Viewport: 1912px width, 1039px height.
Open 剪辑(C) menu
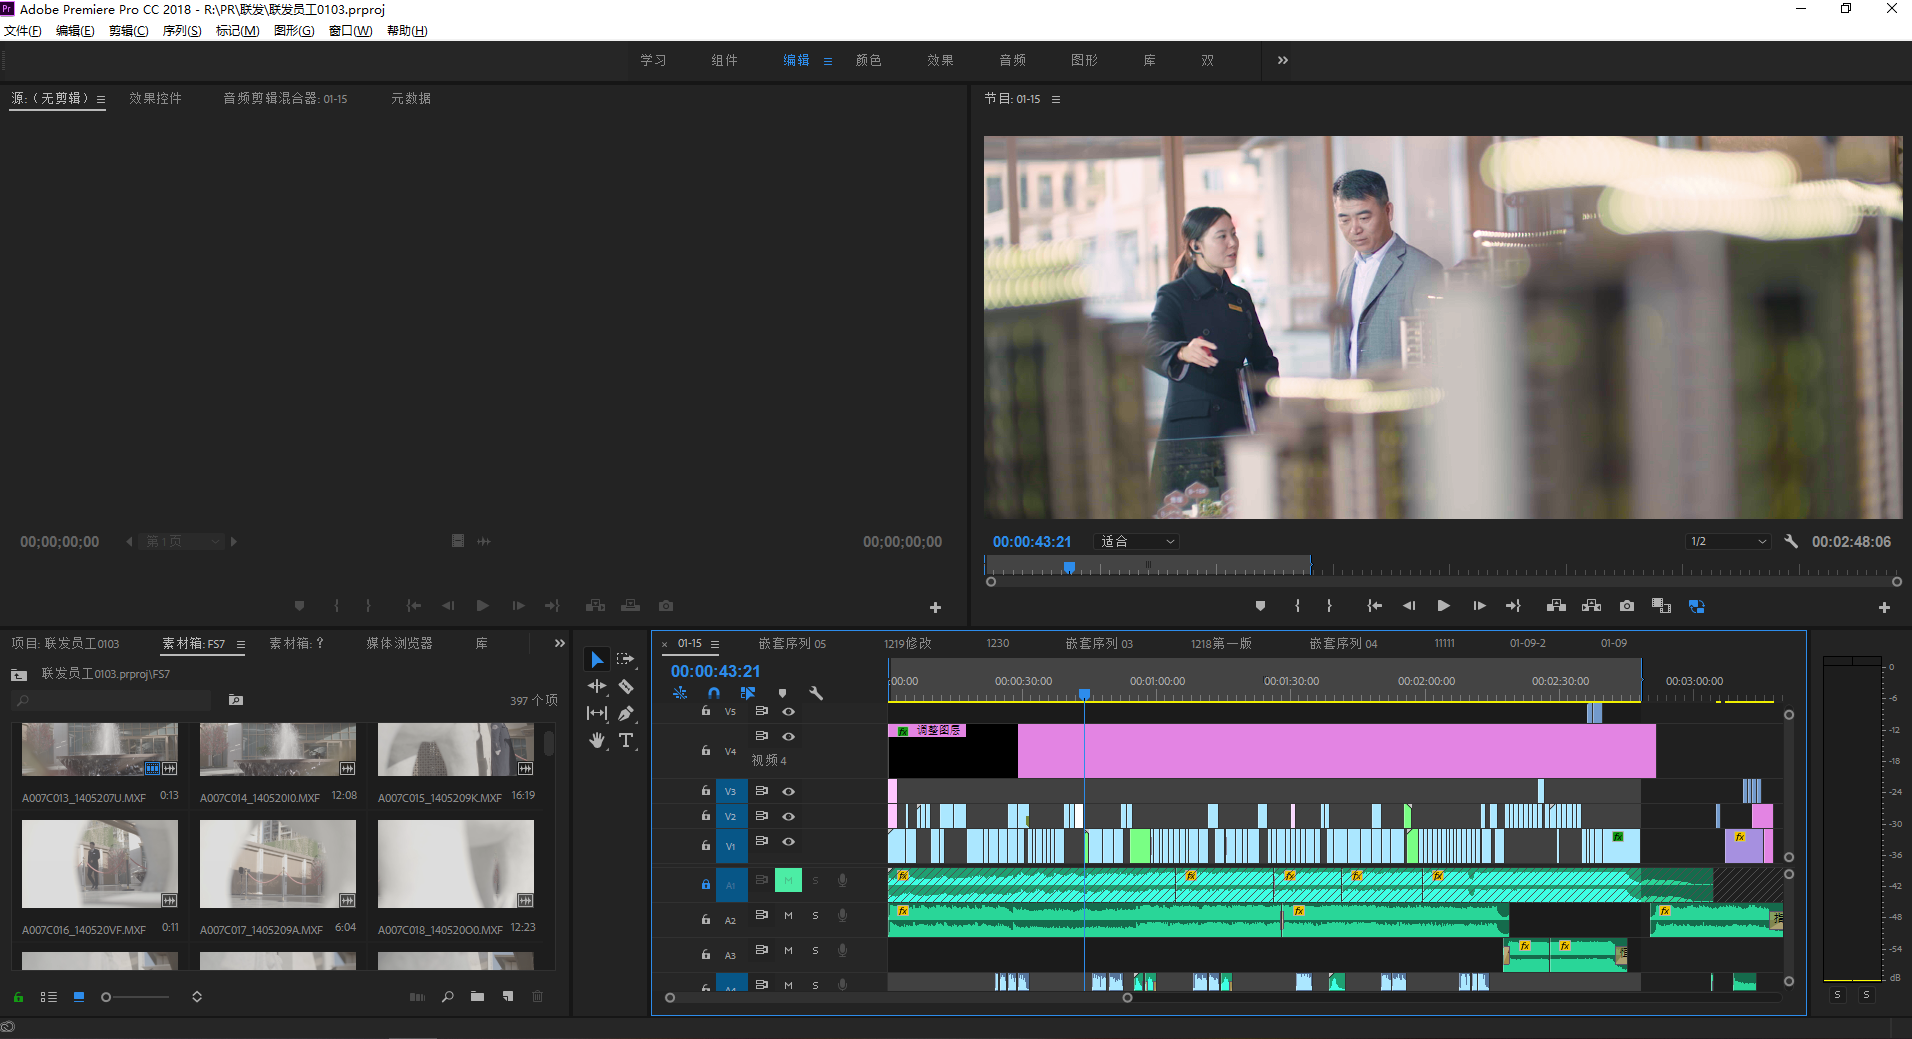pyautogui.click(x=129, y=31)
